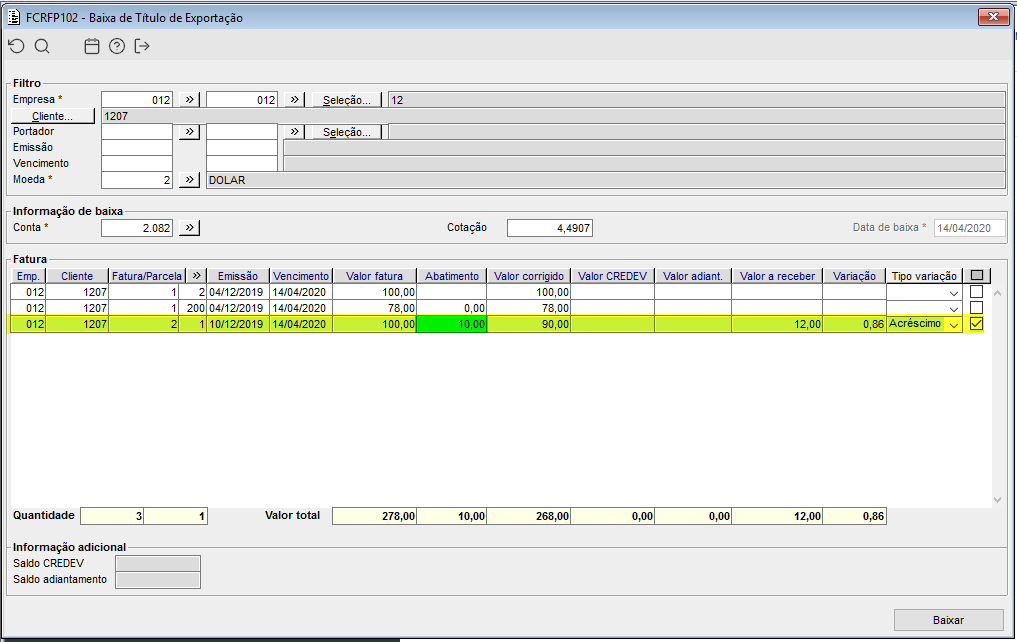Click the Moeda field containing 2
Image resolution: width=1017 pixels, height=642 pixels.
point(137,180)
